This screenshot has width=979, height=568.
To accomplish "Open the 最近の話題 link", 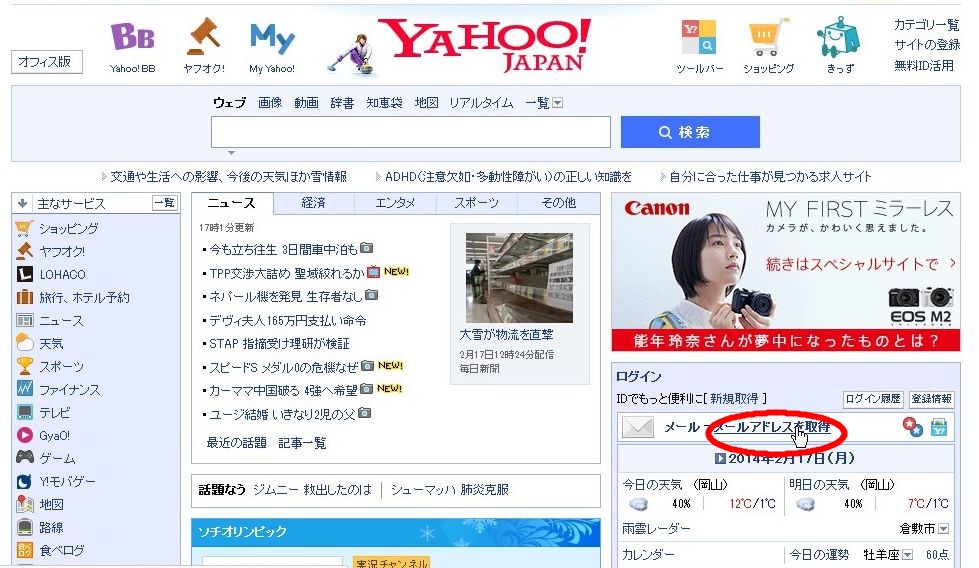I will tap(236, 443).
